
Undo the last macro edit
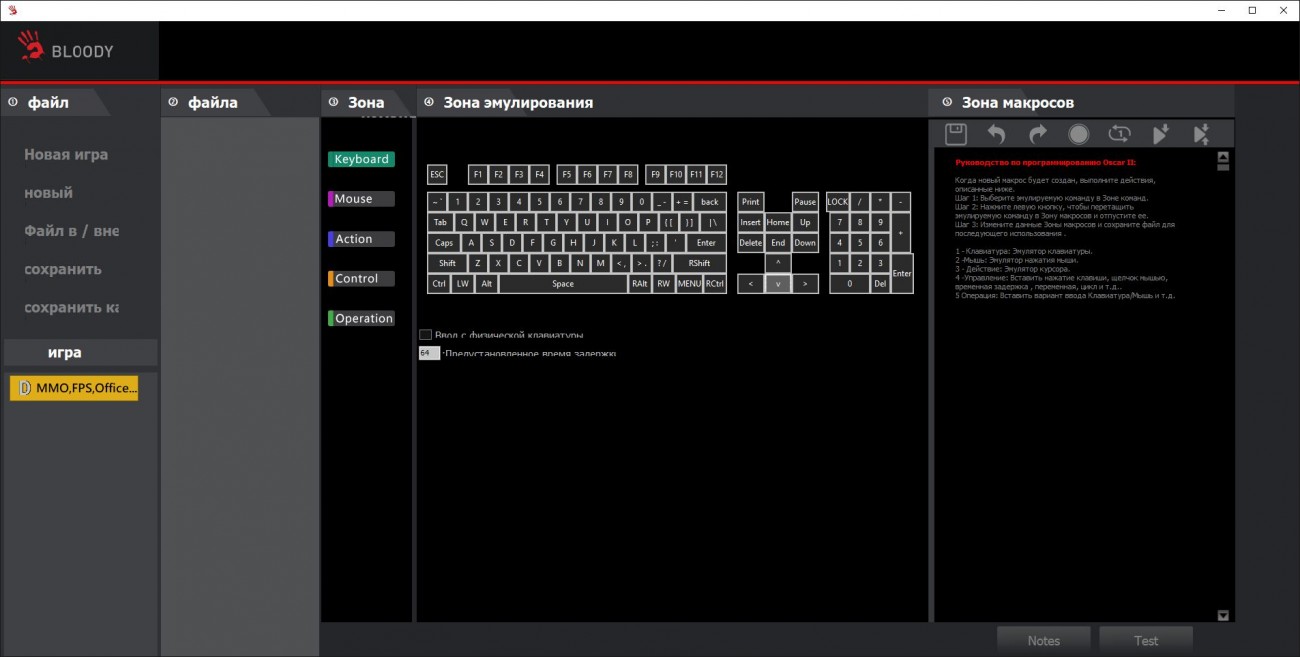[x=996, y=134]
